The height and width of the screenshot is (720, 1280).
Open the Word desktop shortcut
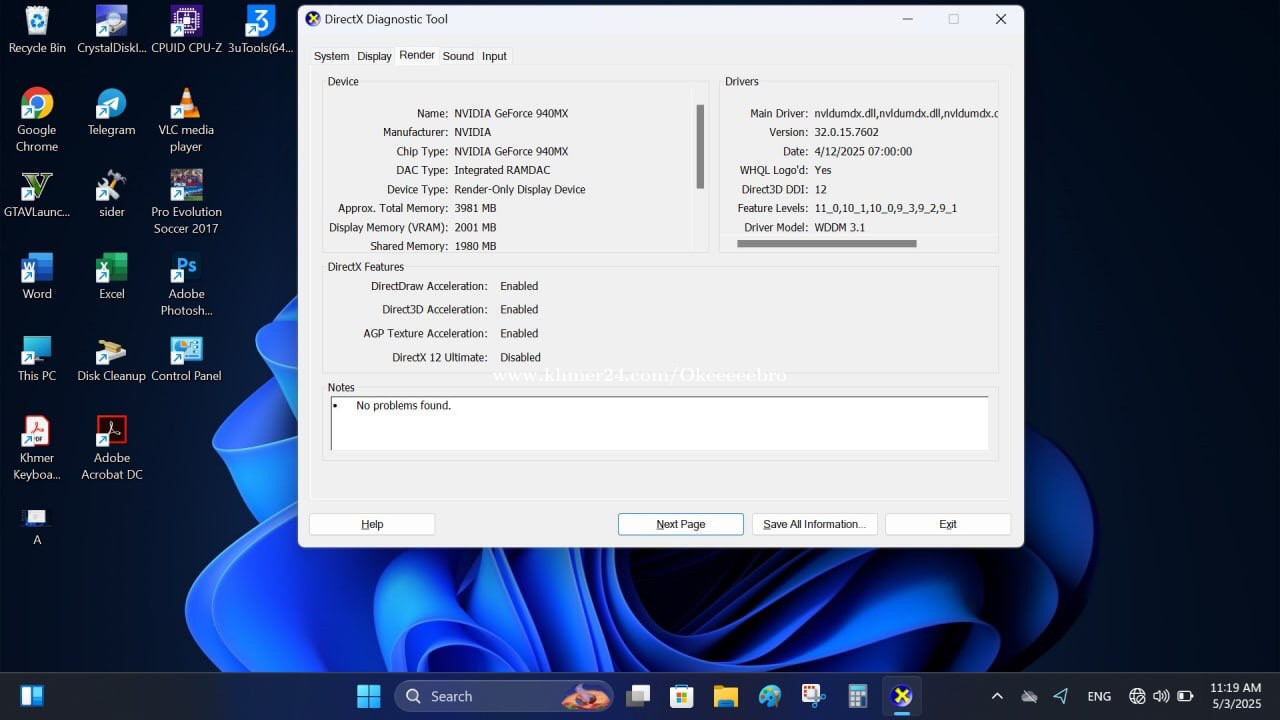click(37, 276)
